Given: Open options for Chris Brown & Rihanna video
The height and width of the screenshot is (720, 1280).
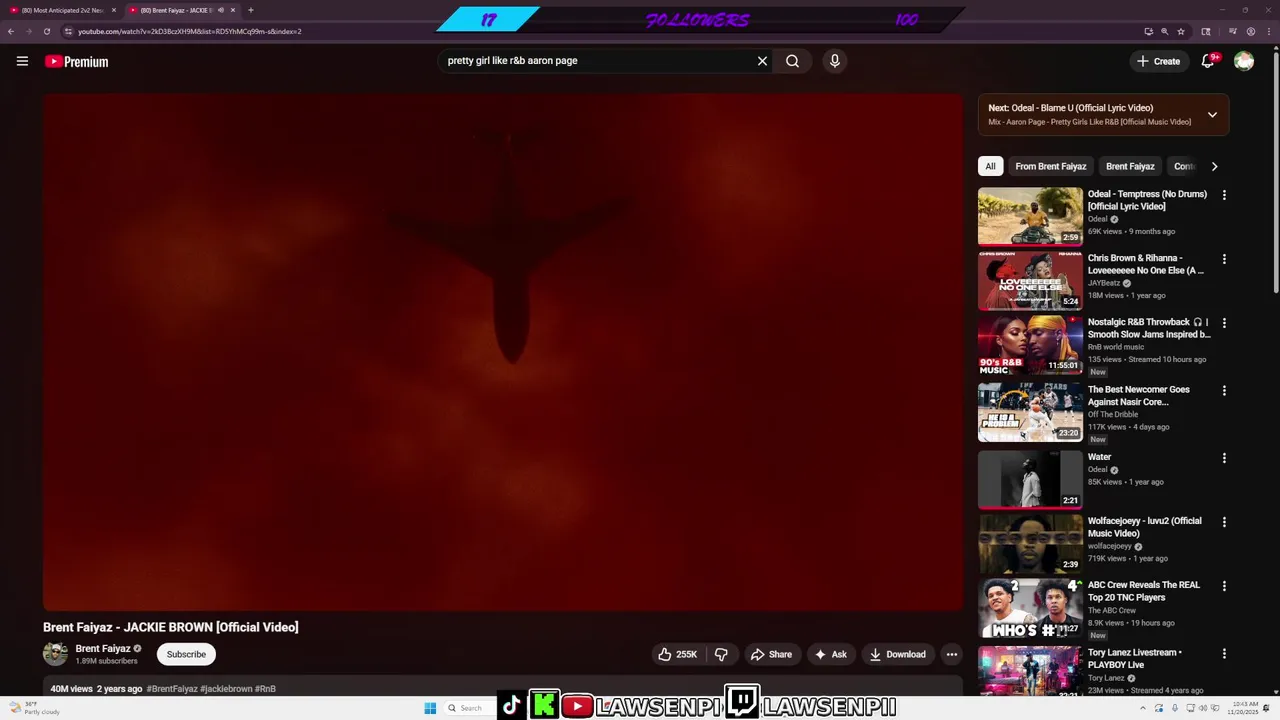Looking at the screenshot, I should (x=1224, y=259).
